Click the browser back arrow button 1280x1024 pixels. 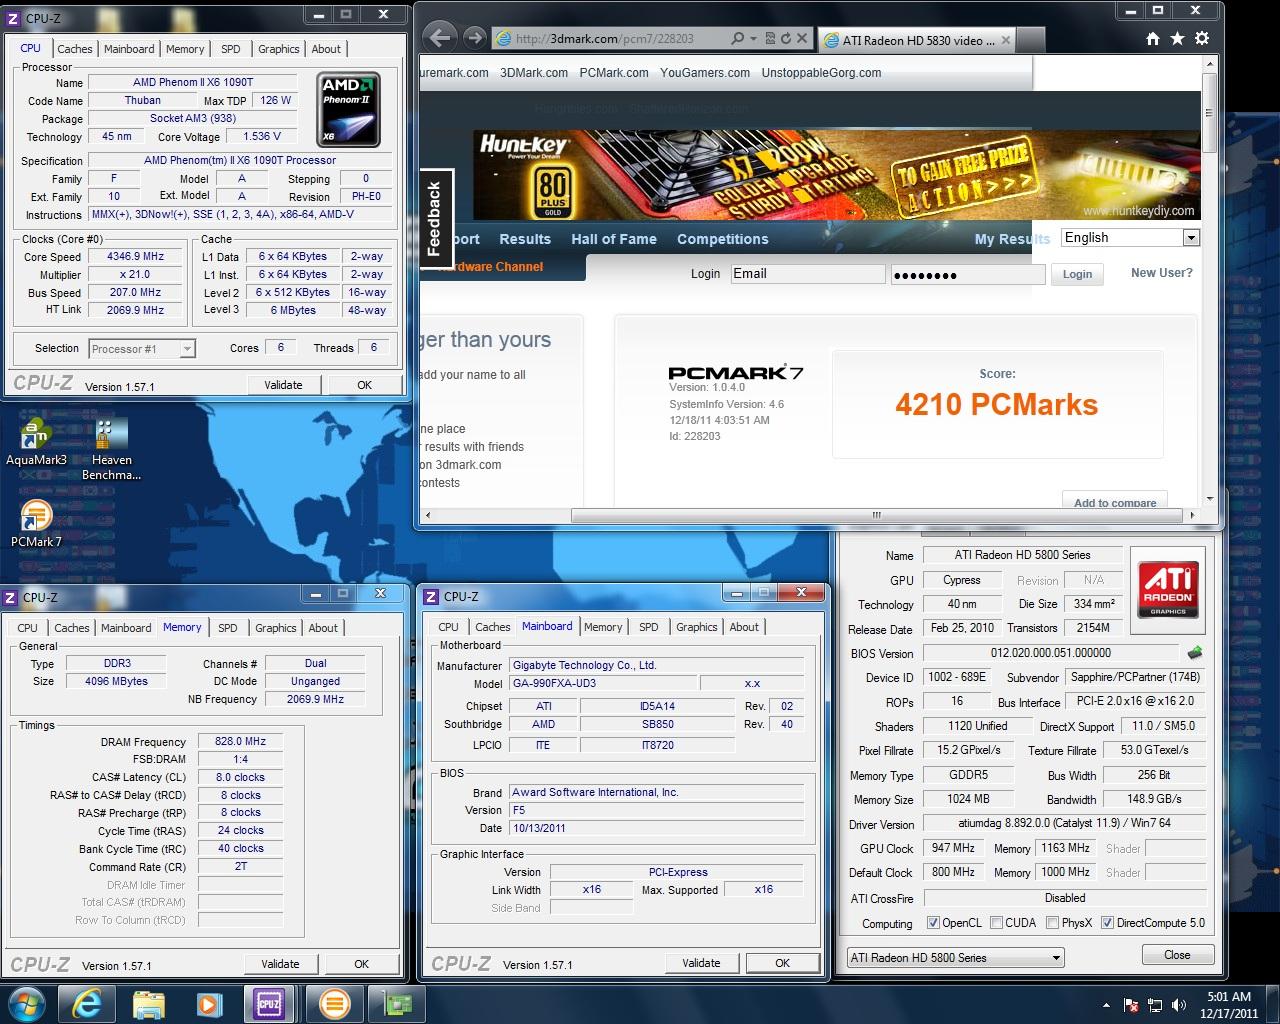439,38
